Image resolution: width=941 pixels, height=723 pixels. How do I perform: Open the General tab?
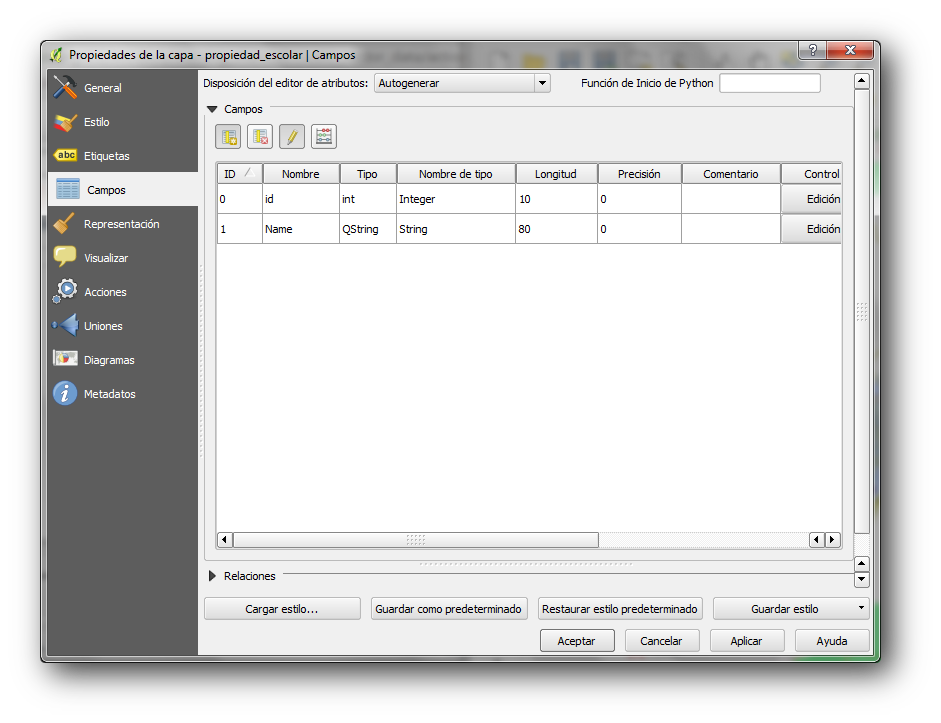click(x=122, y=88)
